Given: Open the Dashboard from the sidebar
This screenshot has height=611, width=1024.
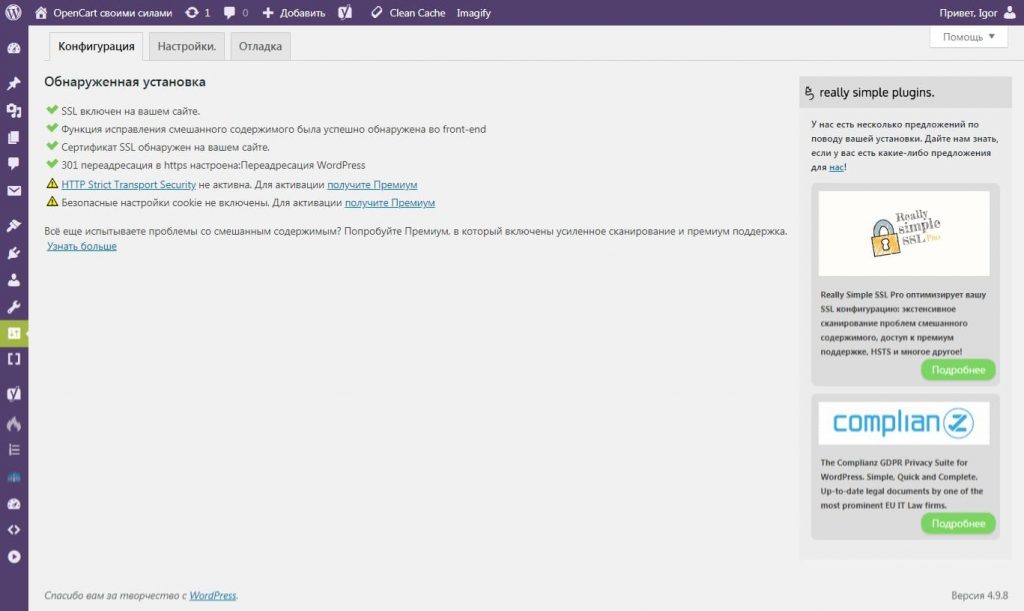Looking at the screenshot, I should coord(14,48).
